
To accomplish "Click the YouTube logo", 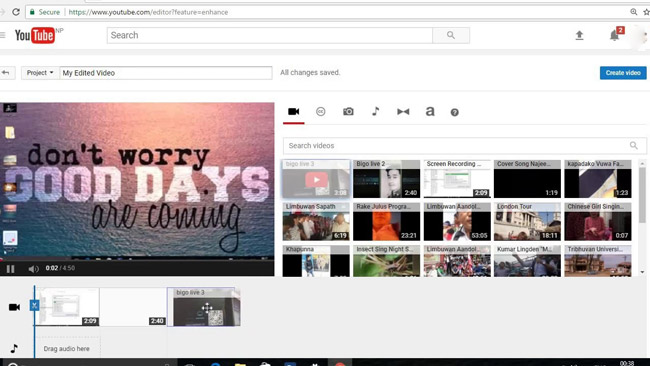I will (x=35, y=35).
